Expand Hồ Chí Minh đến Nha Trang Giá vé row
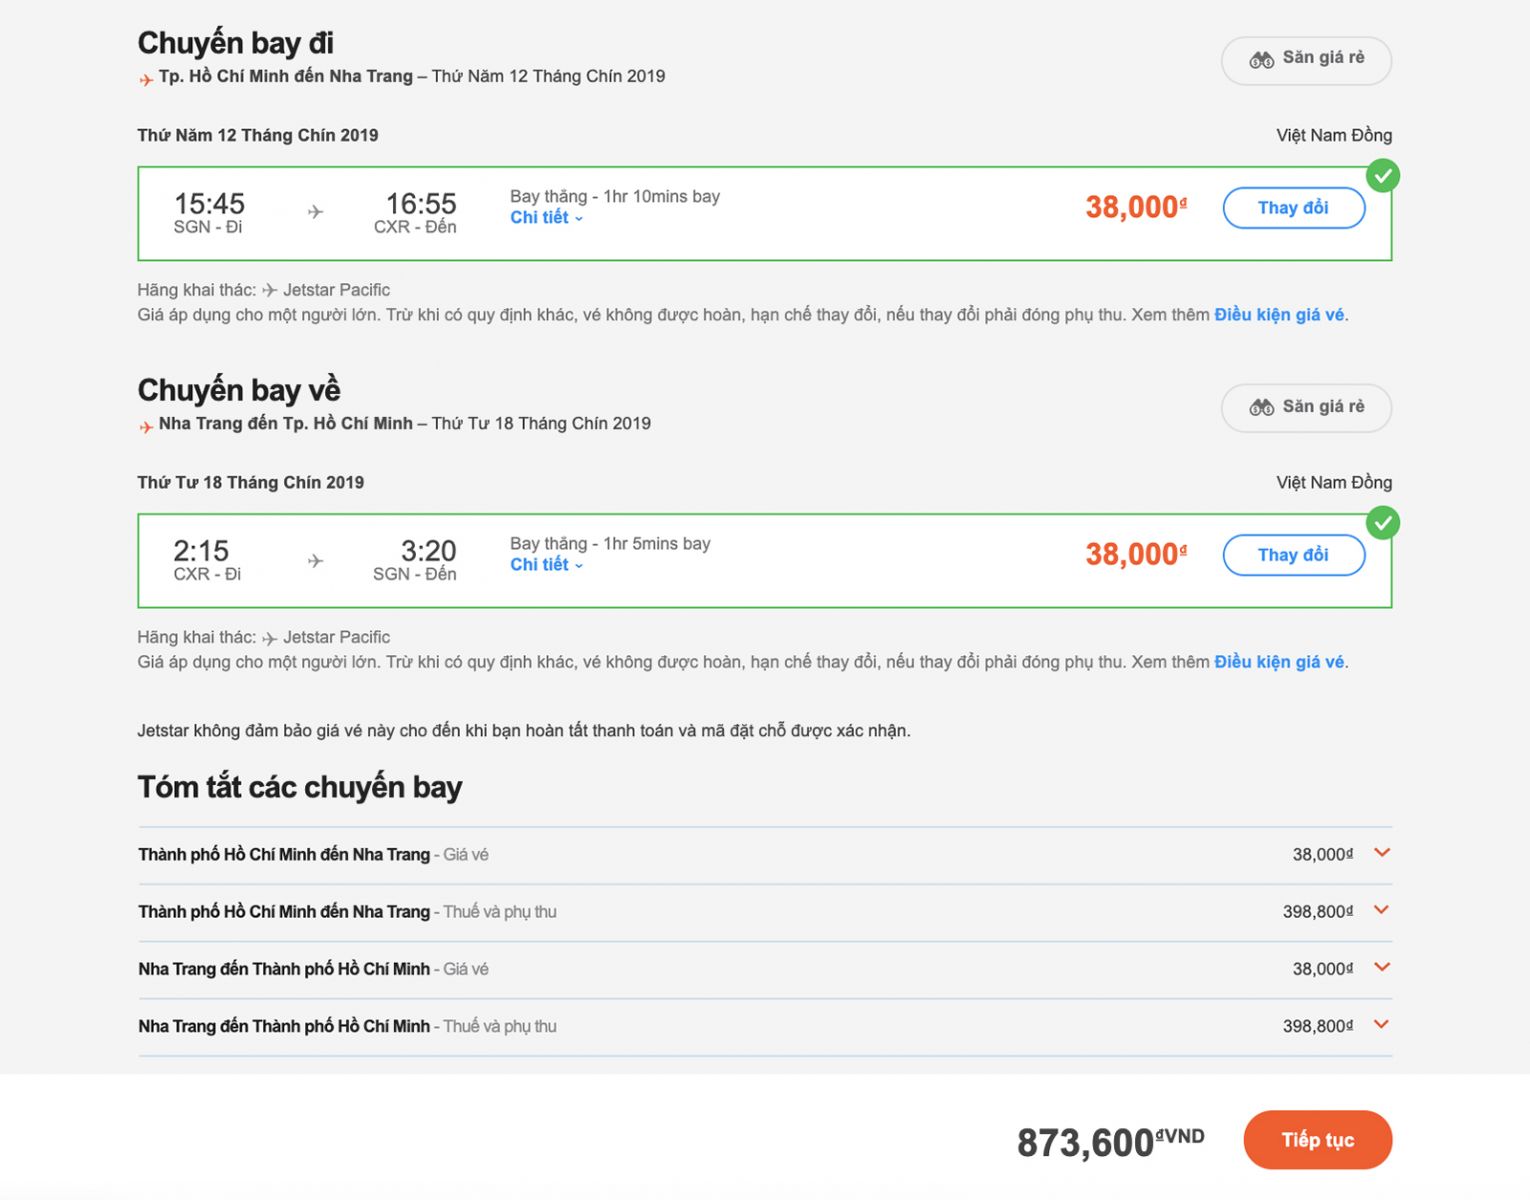 1382,853
